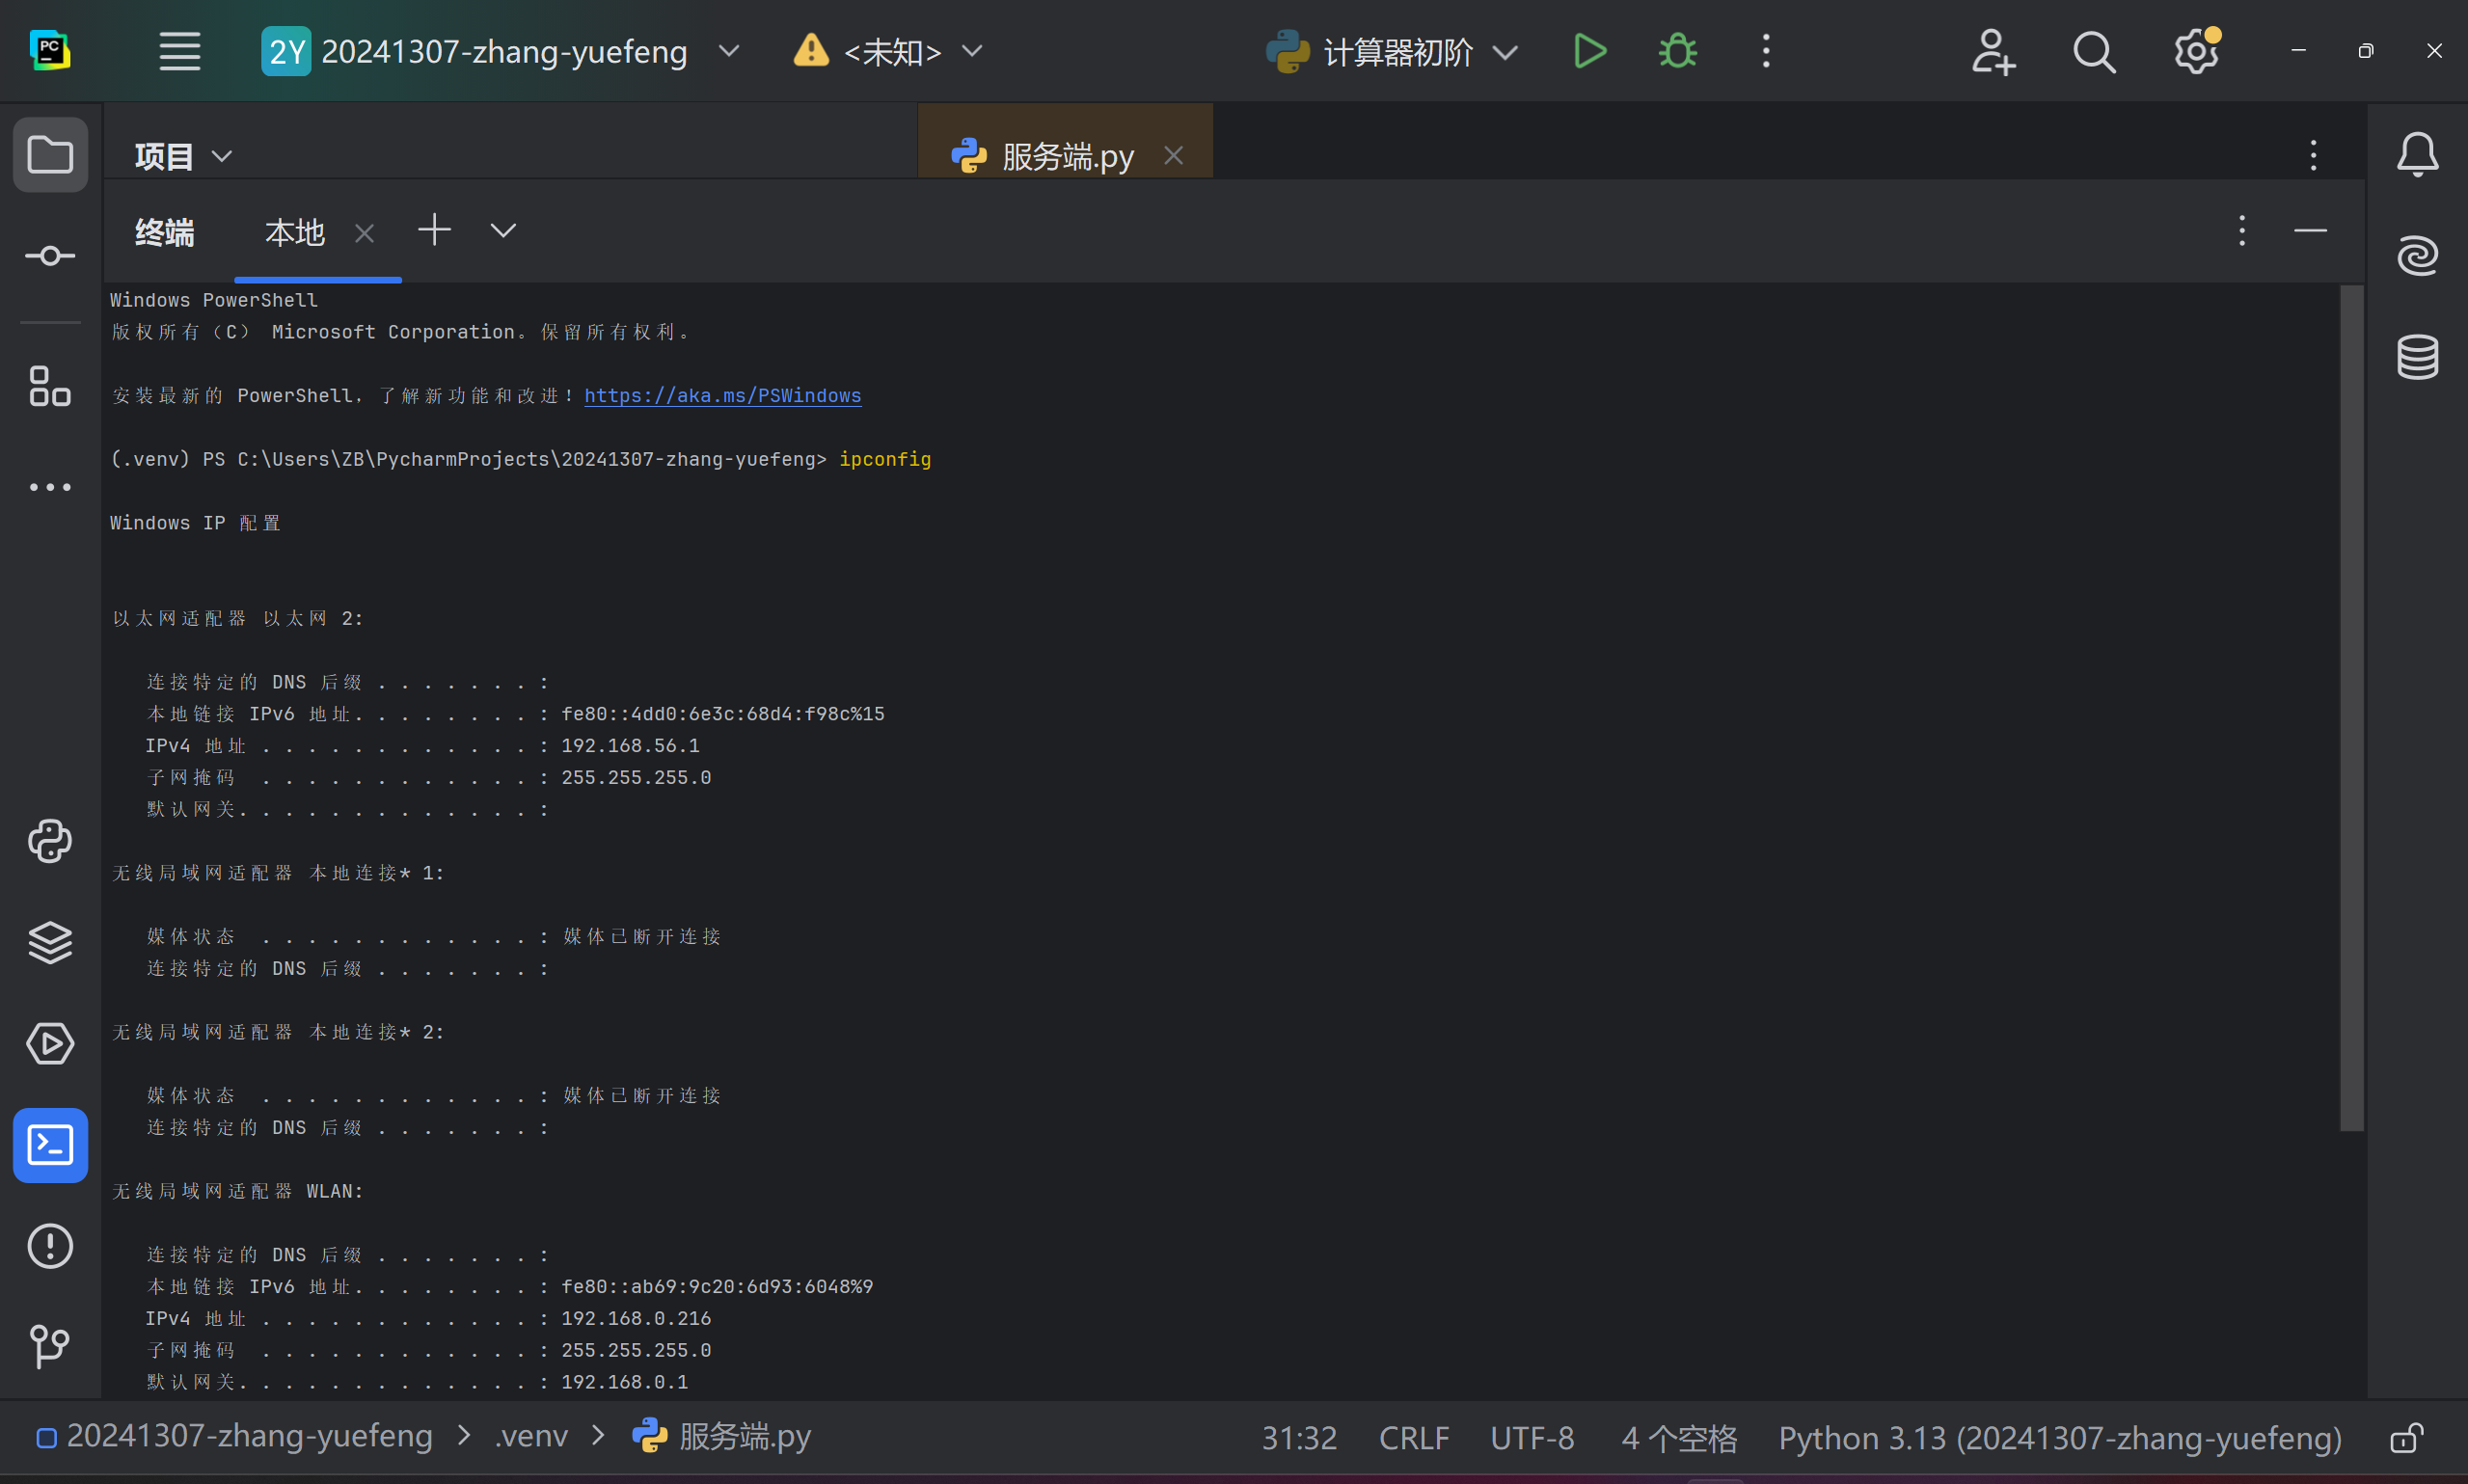The height and width of the screenshot is (1484, 2468).
Task: Open the Problems tool window icon
Action: (x=50, y=1246)
